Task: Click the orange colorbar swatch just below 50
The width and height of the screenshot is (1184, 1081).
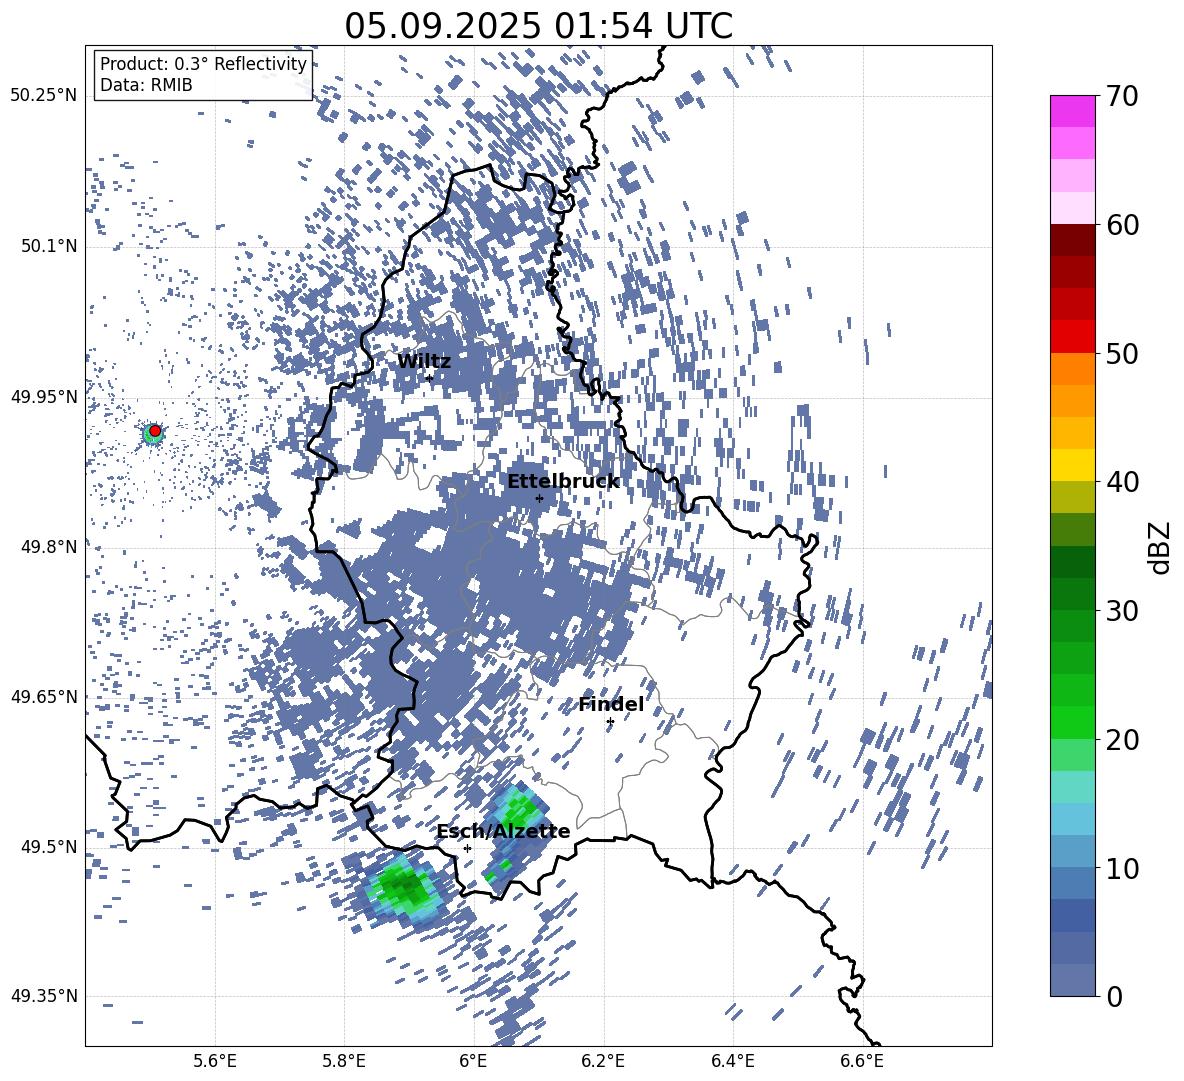Action: [x=1073, y=368]
